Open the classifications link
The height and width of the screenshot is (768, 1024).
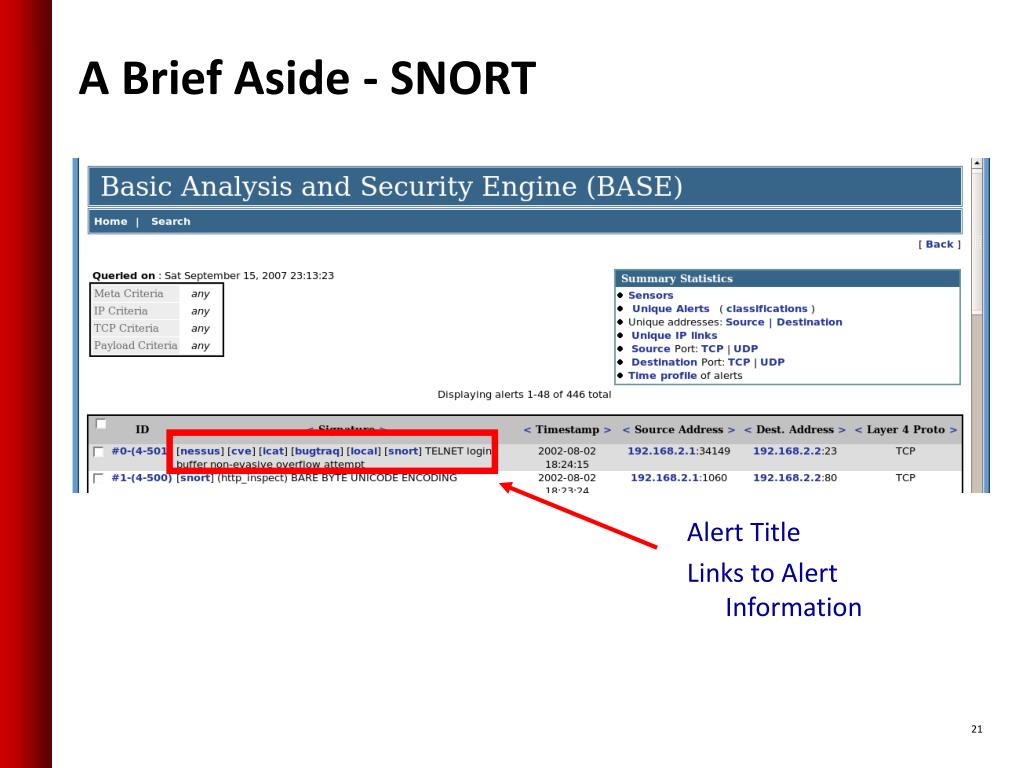click(x=767, y=309)
